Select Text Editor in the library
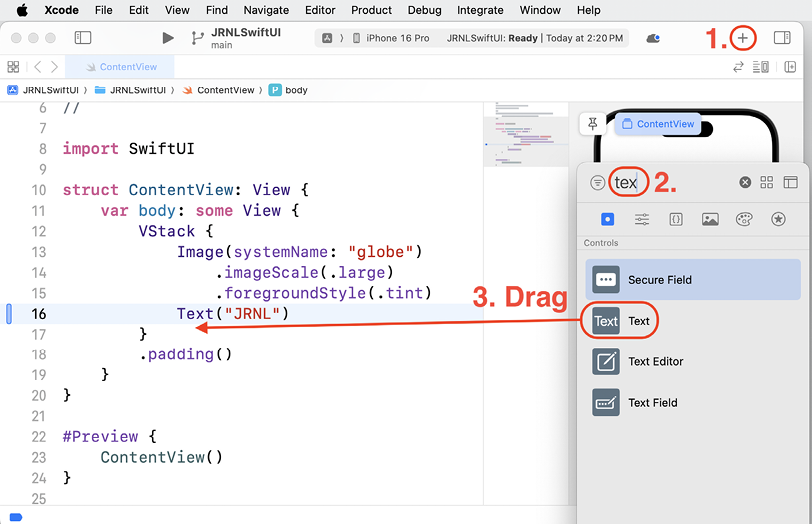812x524 pixels. (x=693, y=361)
